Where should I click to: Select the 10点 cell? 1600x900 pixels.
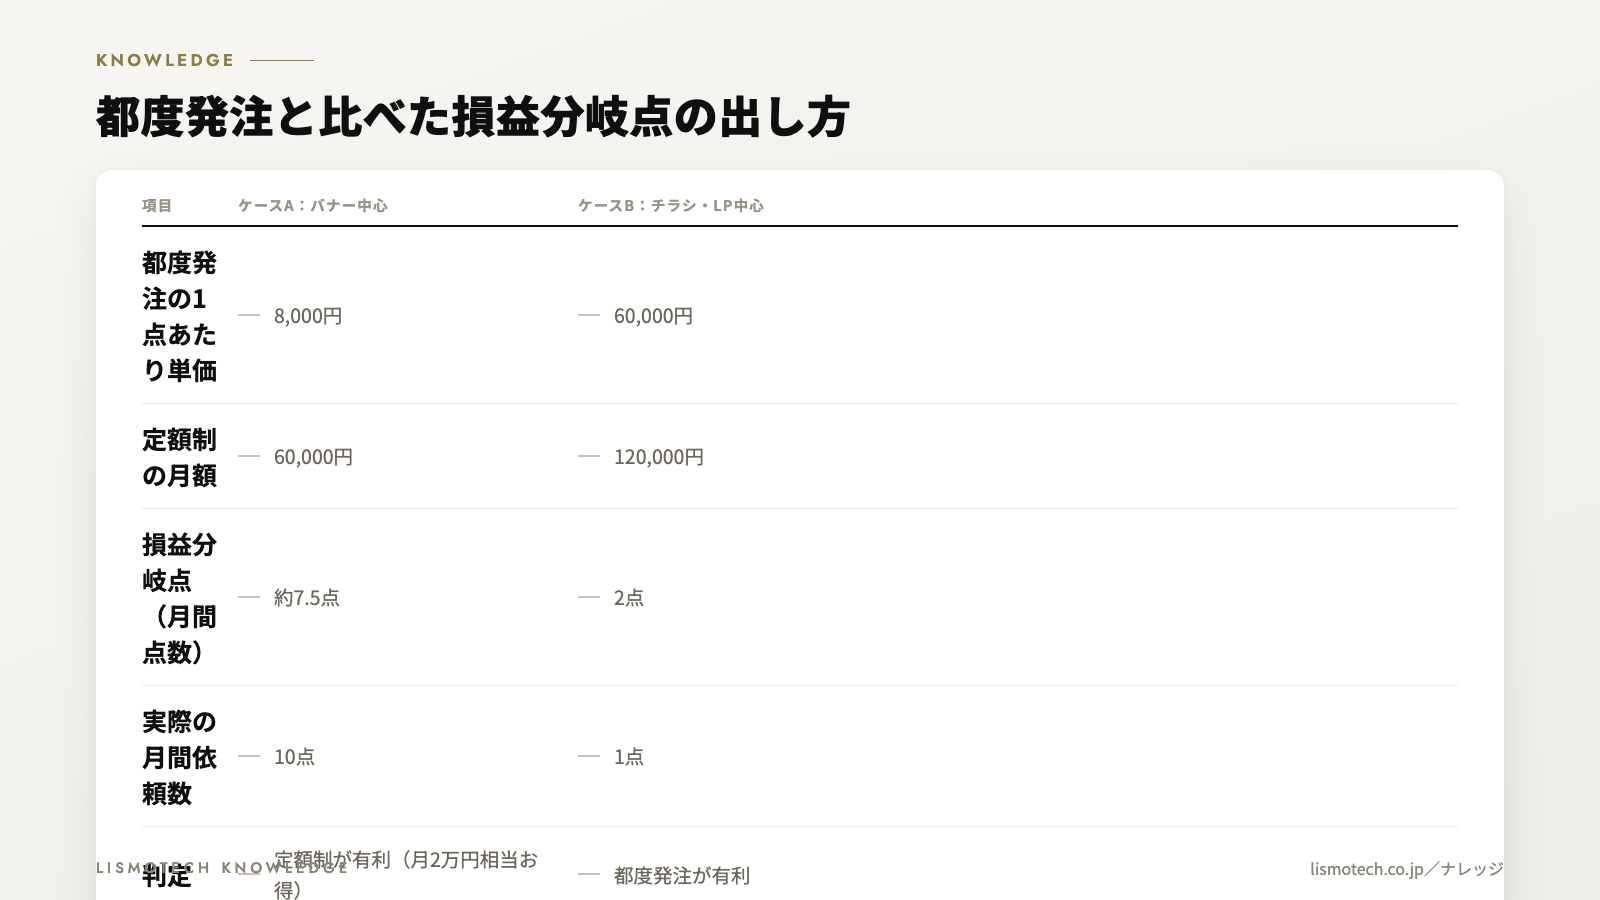tap(294, 757)
